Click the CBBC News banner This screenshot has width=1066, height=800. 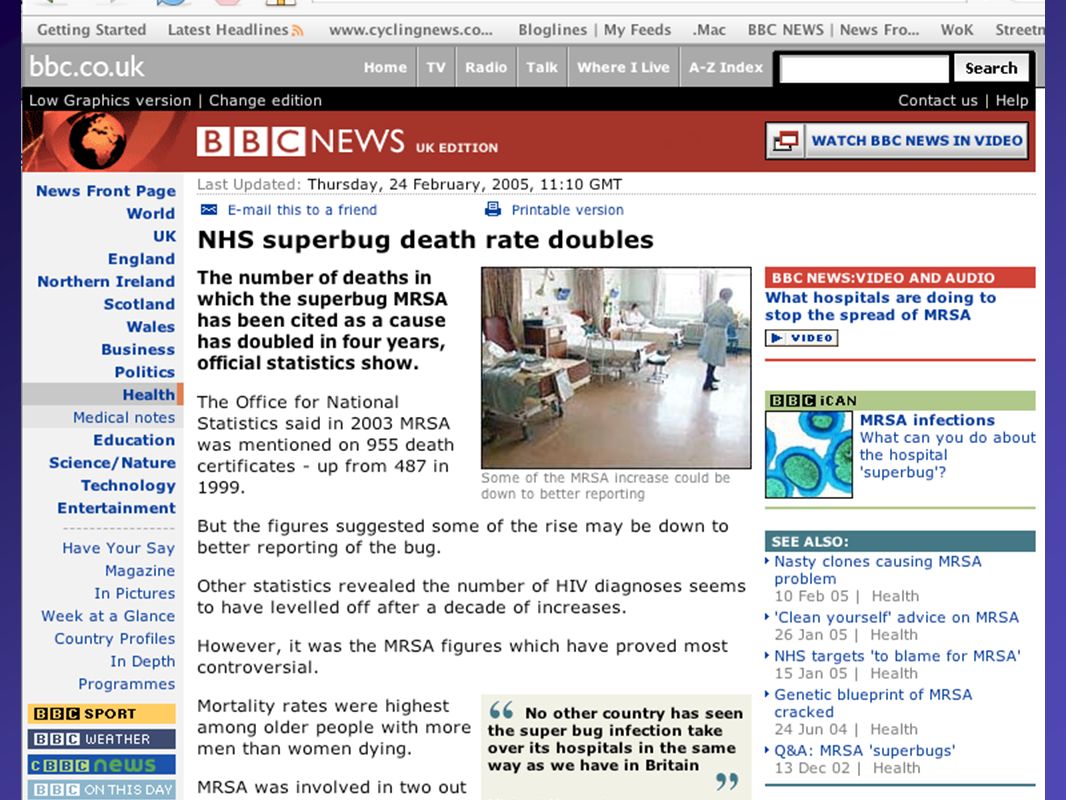pos(101,765)
